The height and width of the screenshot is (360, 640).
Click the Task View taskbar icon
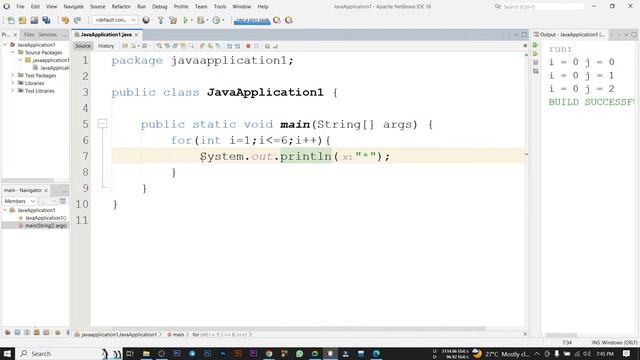[130, 353]
